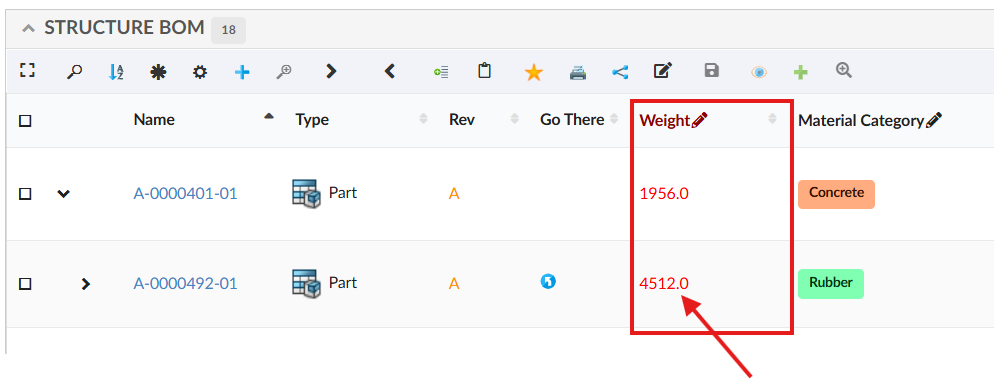Click the A-Z sort icon
Viewport: 994px width, 379px height.
(x=115, y=72)
